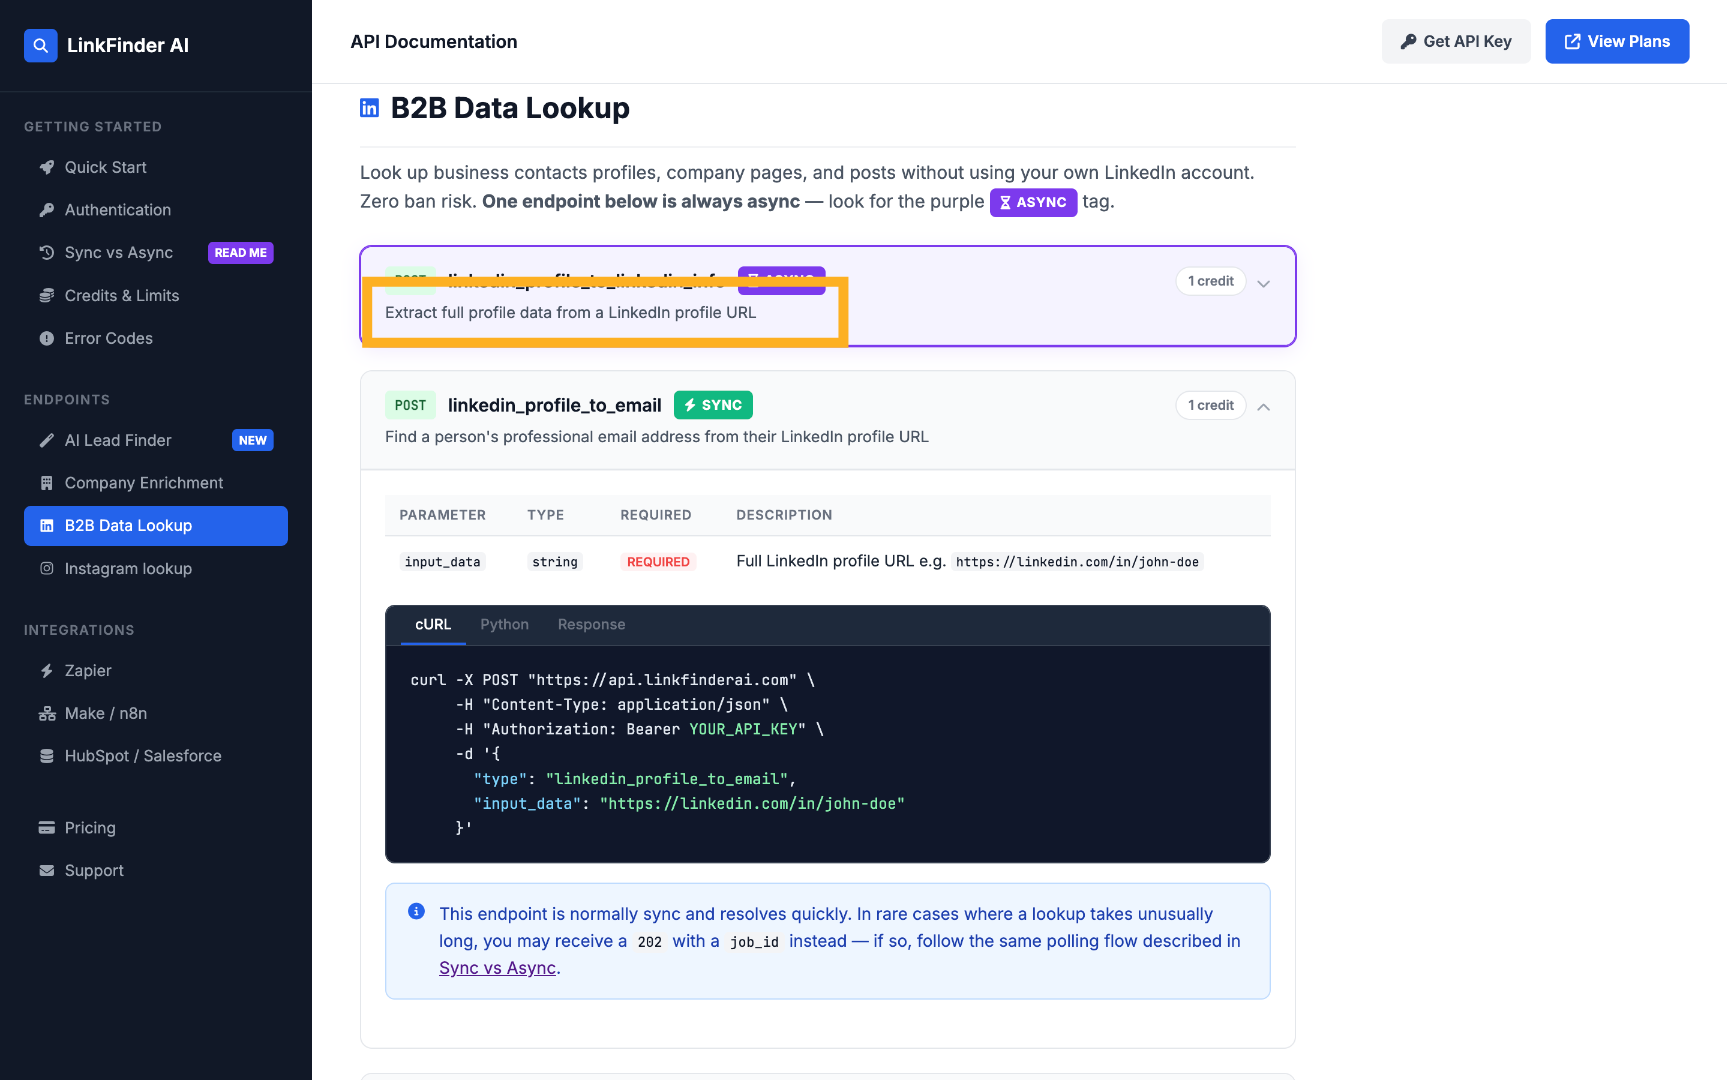The height and width of the screenshot is (1080, 1727).
Task: Open Sync vs Async via its history icon
Action: 47,253
